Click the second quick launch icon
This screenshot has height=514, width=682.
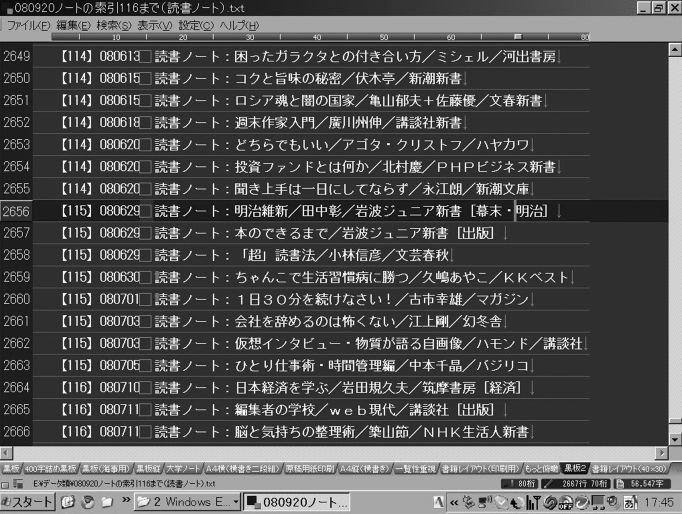click(x=88, y=502)
